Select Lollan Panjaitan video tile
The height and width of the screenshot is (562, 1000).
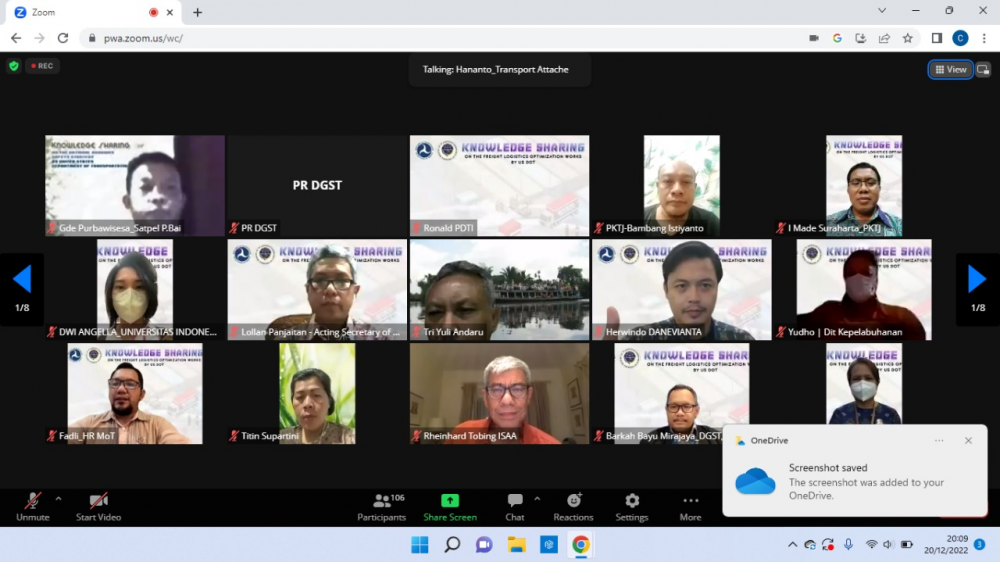[317, 289]
